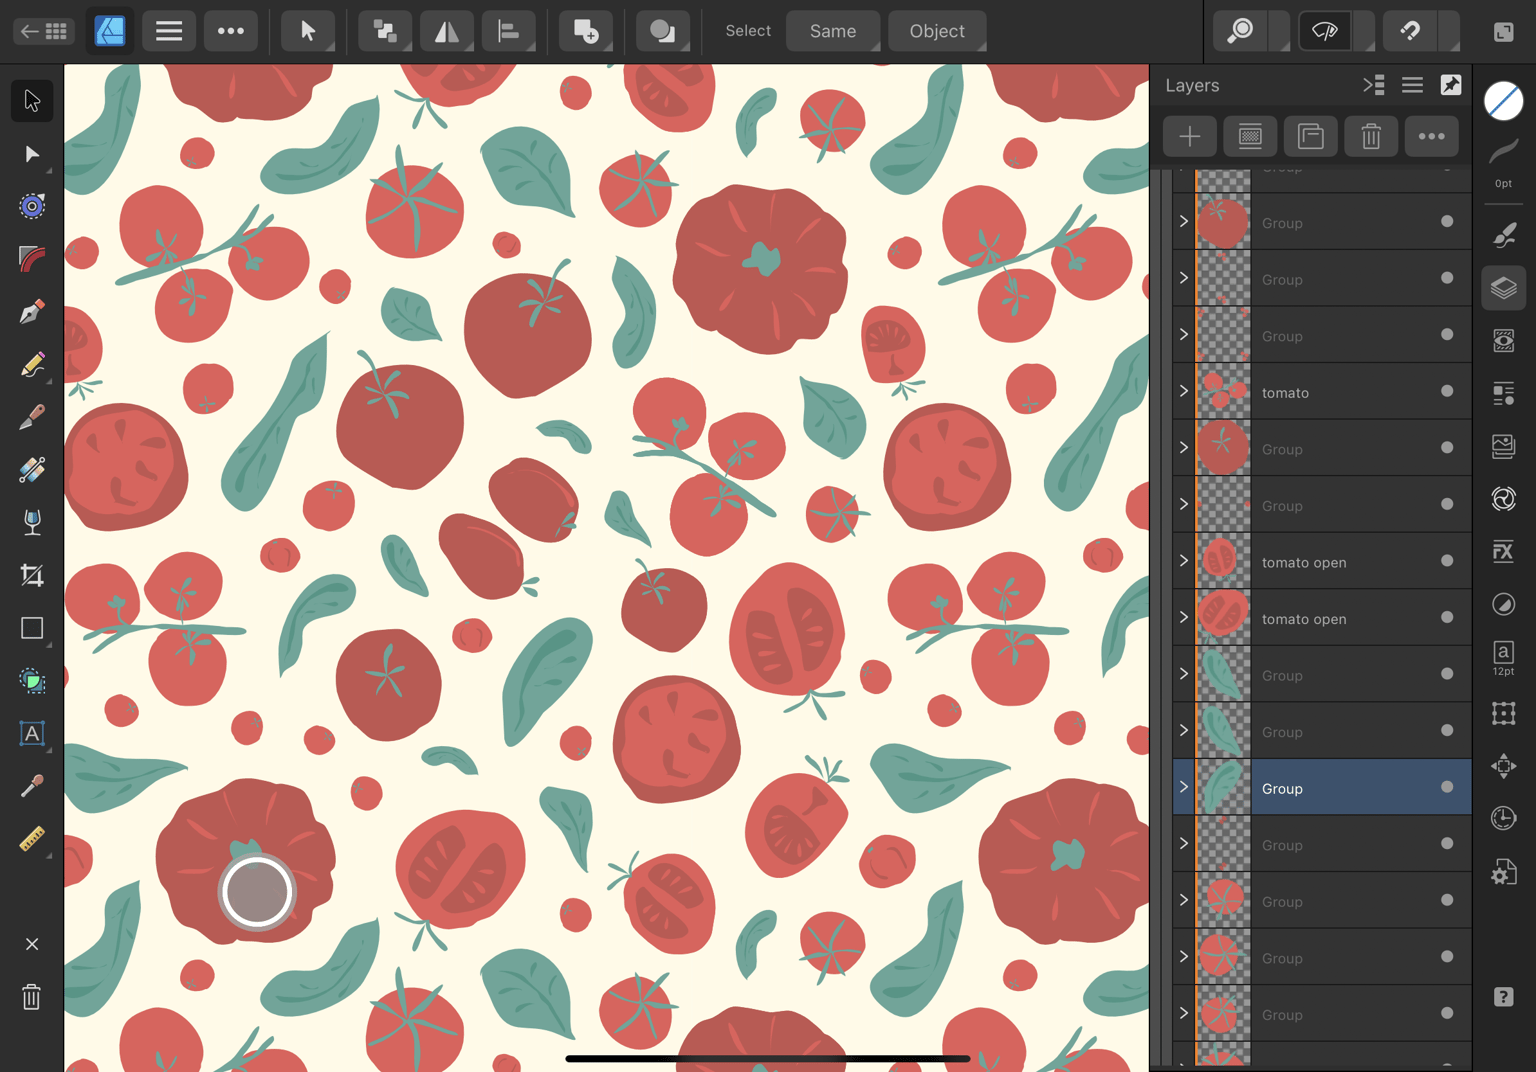
Task: Open the flip transform dropdown
Action: (447, 31)
